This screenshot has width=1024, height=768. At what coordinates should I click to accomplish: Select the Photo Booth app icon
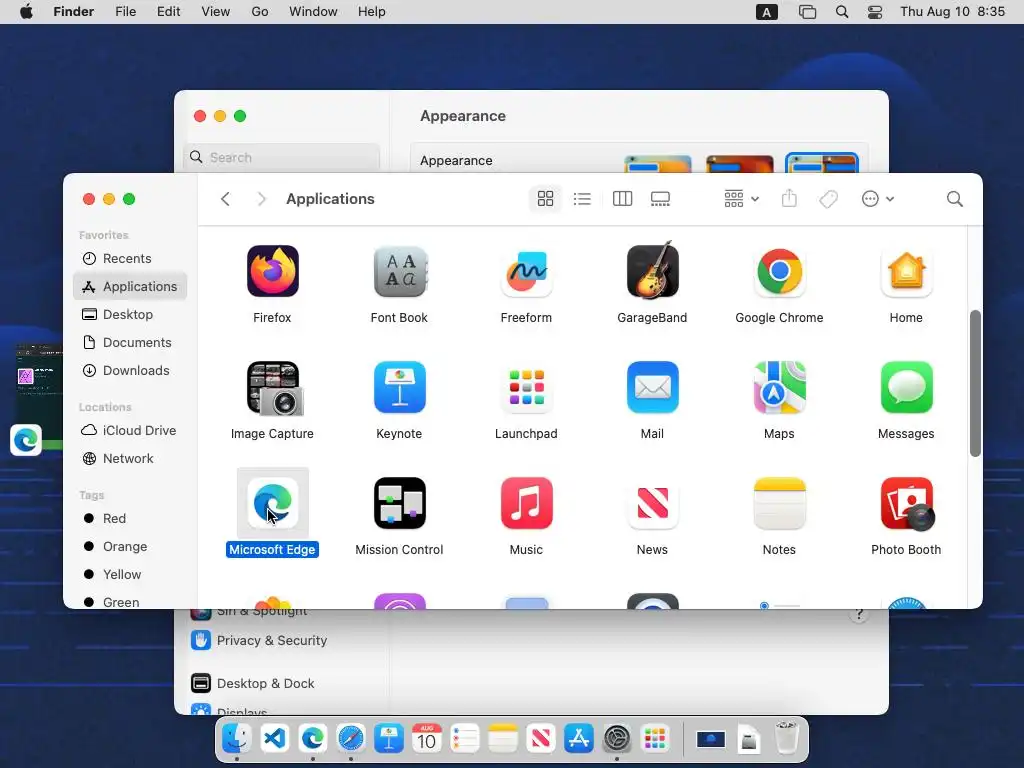point(907,503)
